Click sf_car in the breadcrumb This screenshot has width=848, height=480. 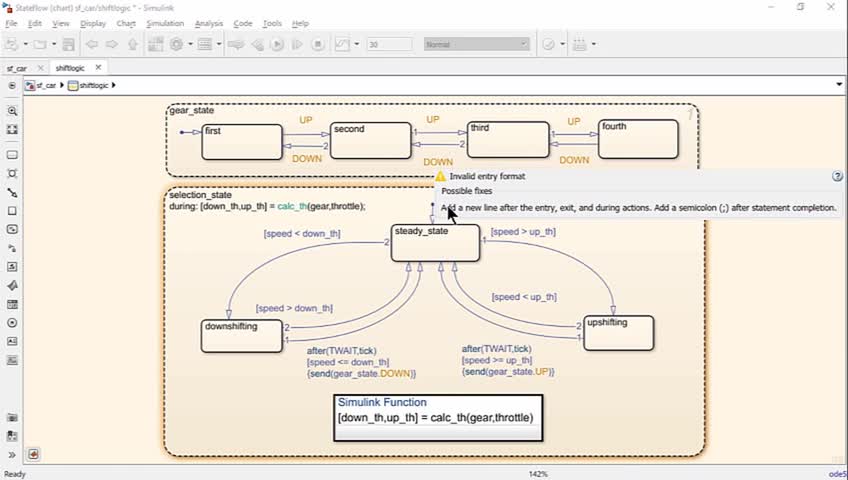46,85
